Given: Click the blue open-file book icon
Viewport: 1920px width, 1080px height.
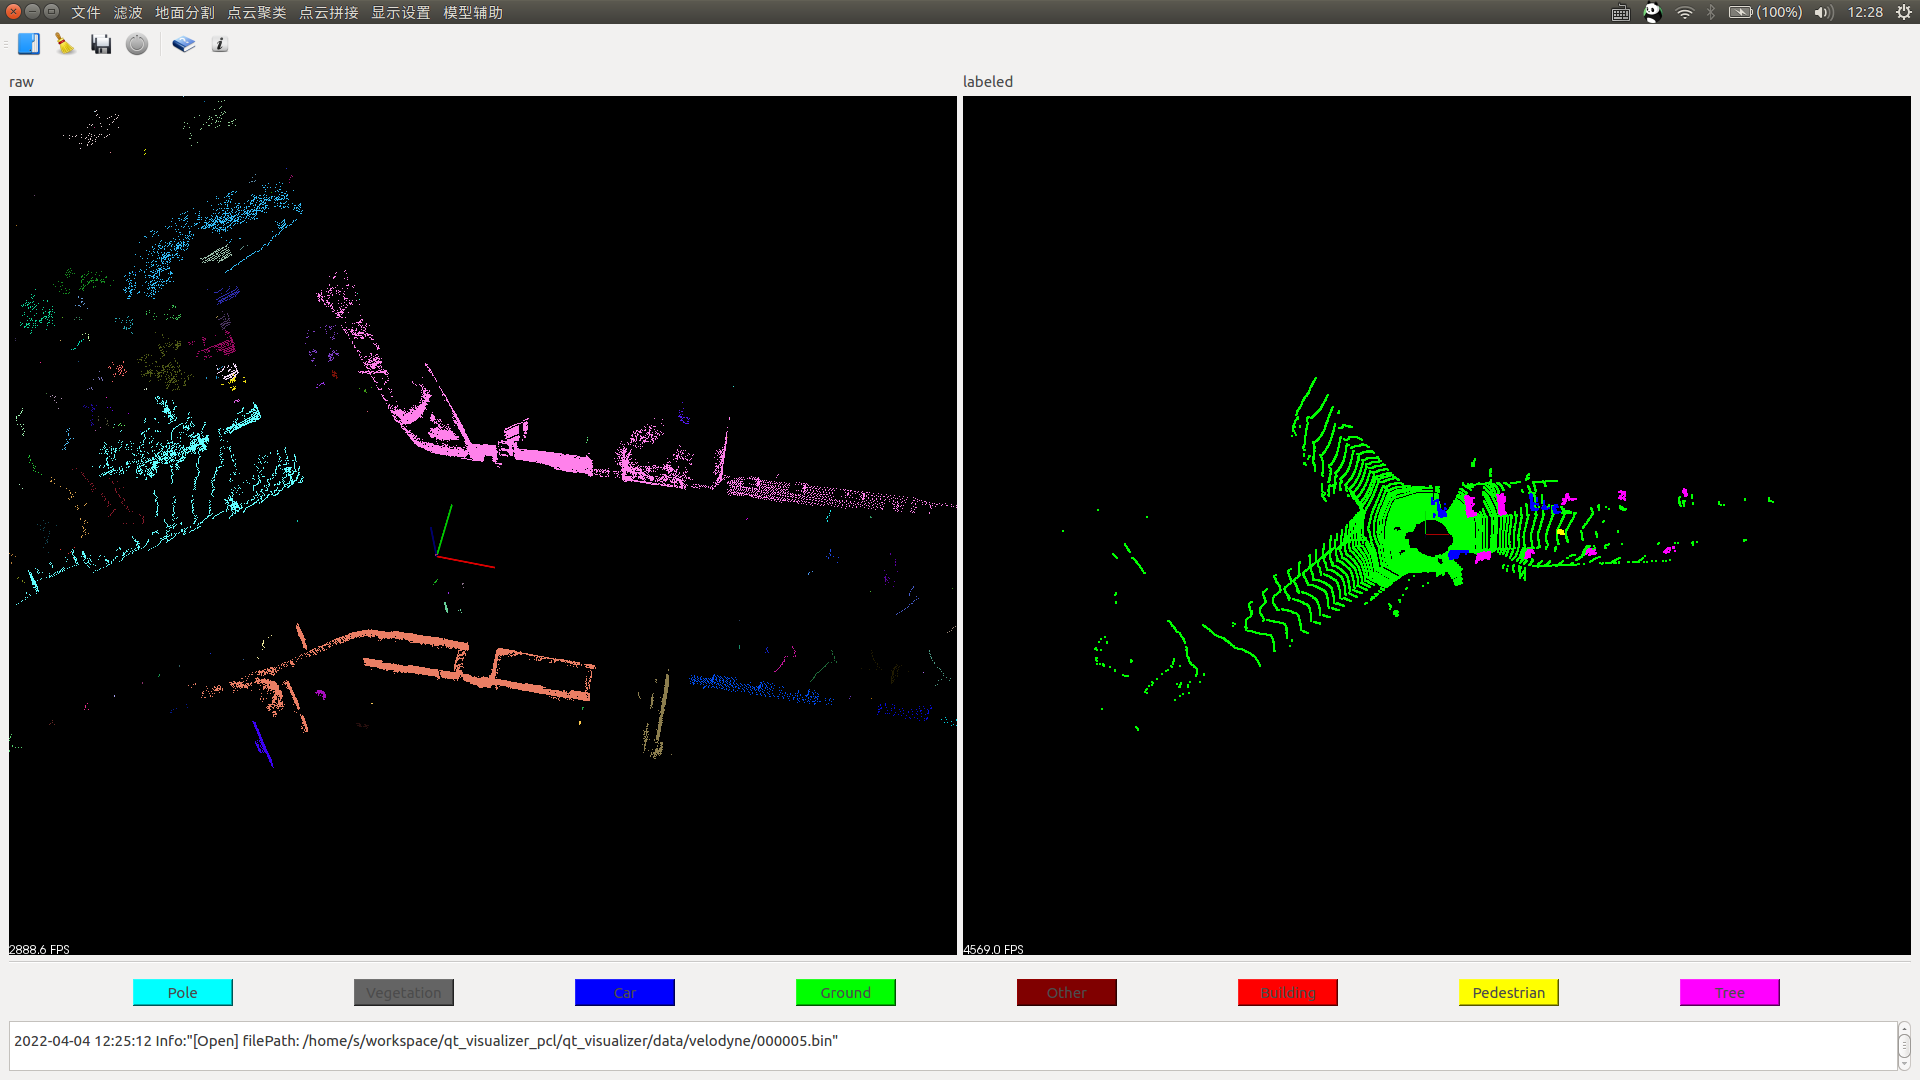Looking at the screenshot, I should 29,44.
